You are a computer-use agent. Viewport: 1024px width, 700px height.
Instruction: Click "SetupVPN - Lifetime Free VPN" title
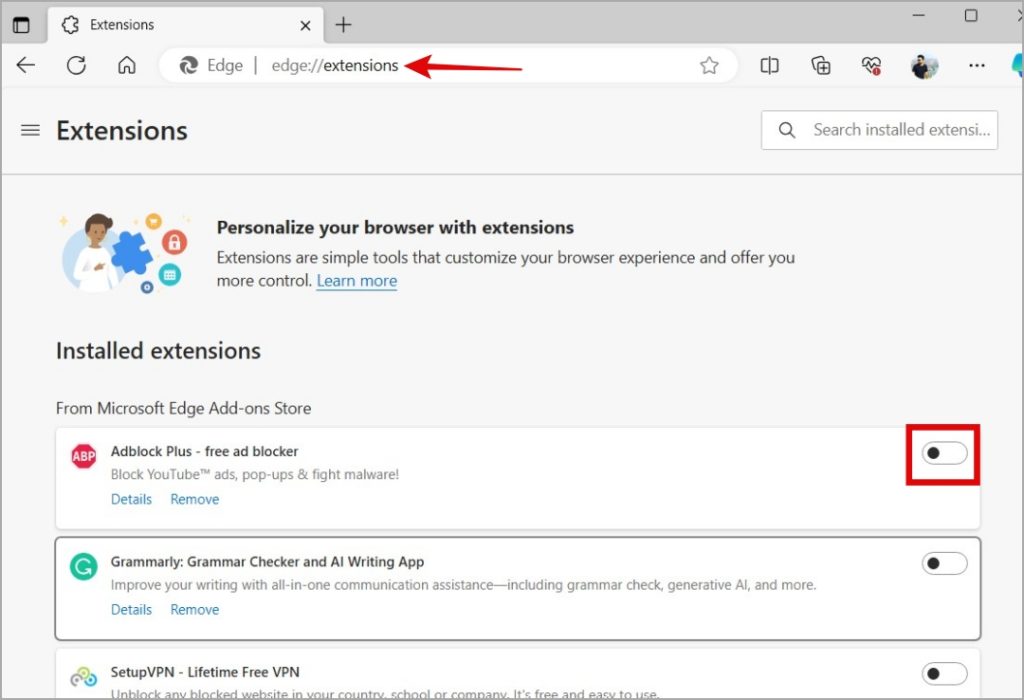pyautogui.click(x=205, y=672)
